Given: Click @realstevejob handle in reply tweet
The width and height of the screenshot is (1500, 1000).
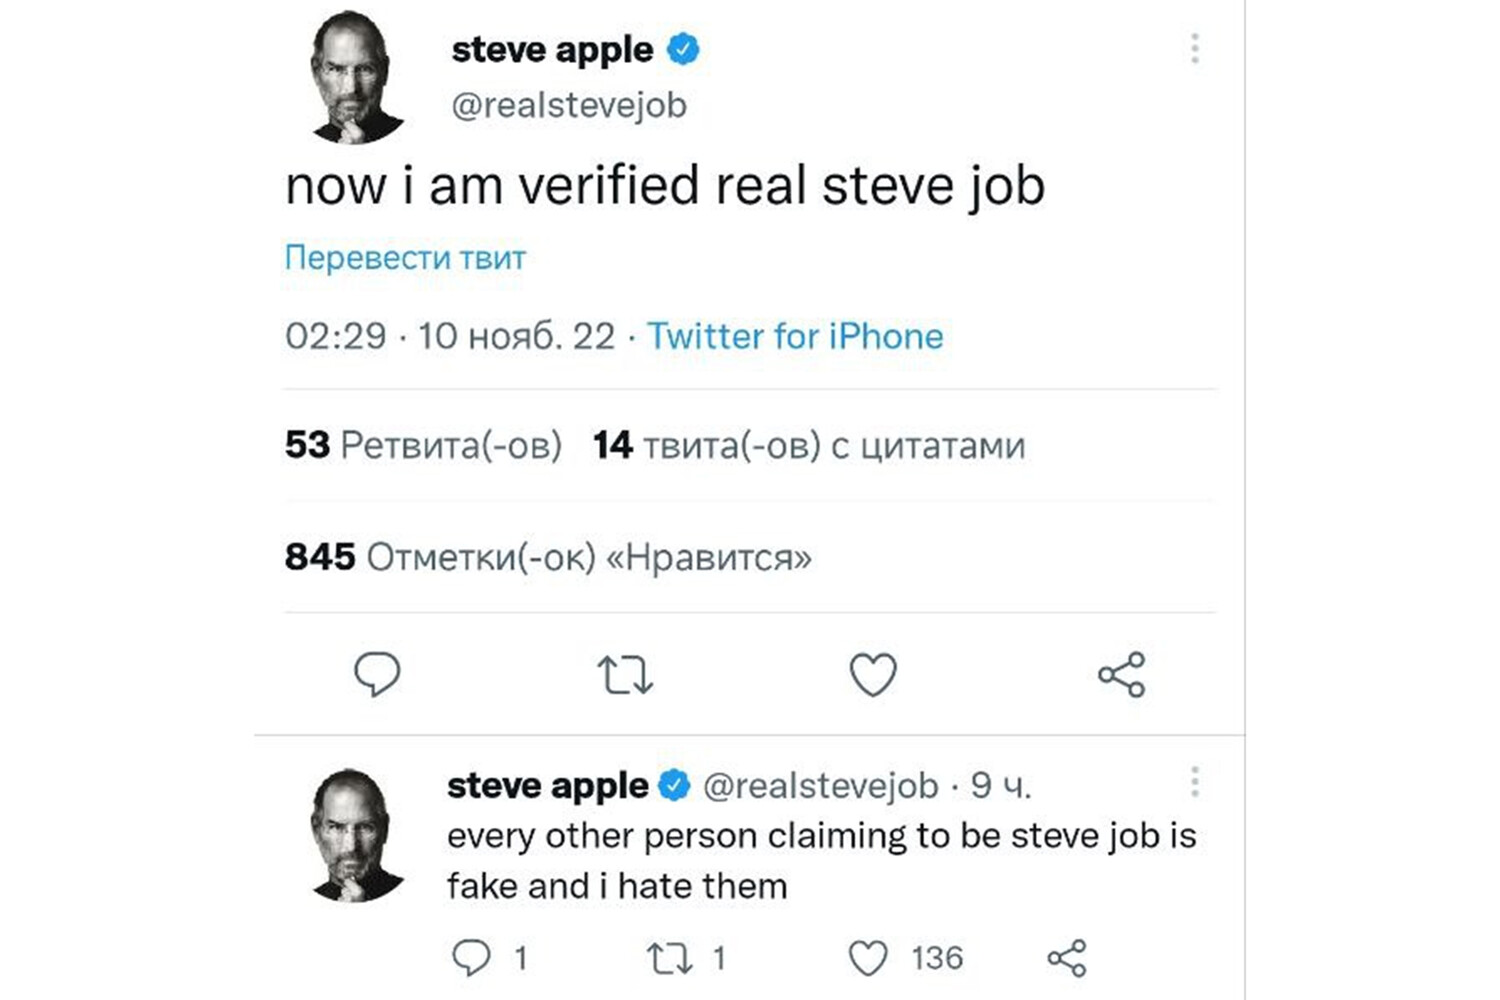Looking at the screenshot, I should pyautogui.click(x=821, y=786).
